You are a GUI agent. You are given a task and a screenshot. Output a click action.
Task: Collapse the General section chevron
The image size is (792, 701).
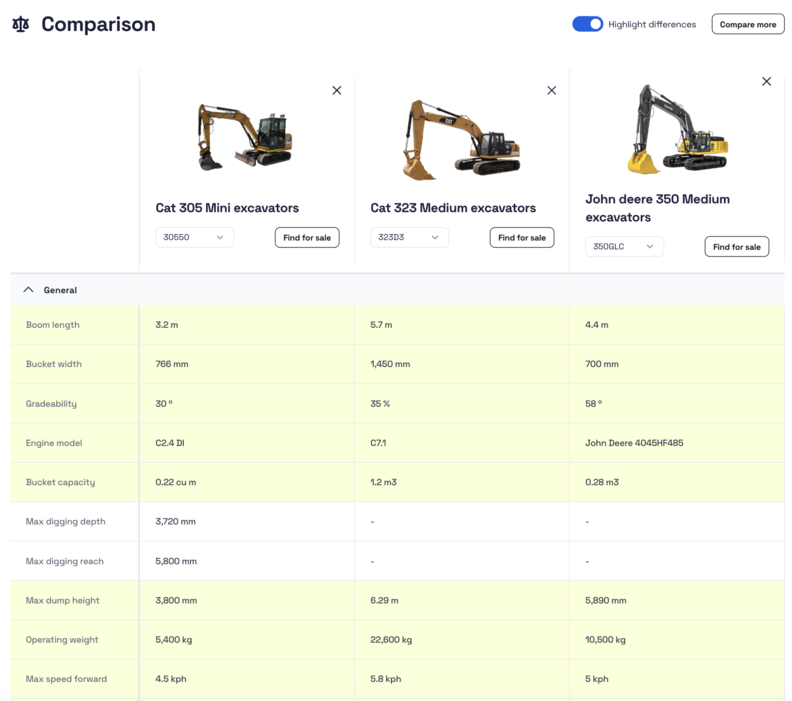coord(28,290)
